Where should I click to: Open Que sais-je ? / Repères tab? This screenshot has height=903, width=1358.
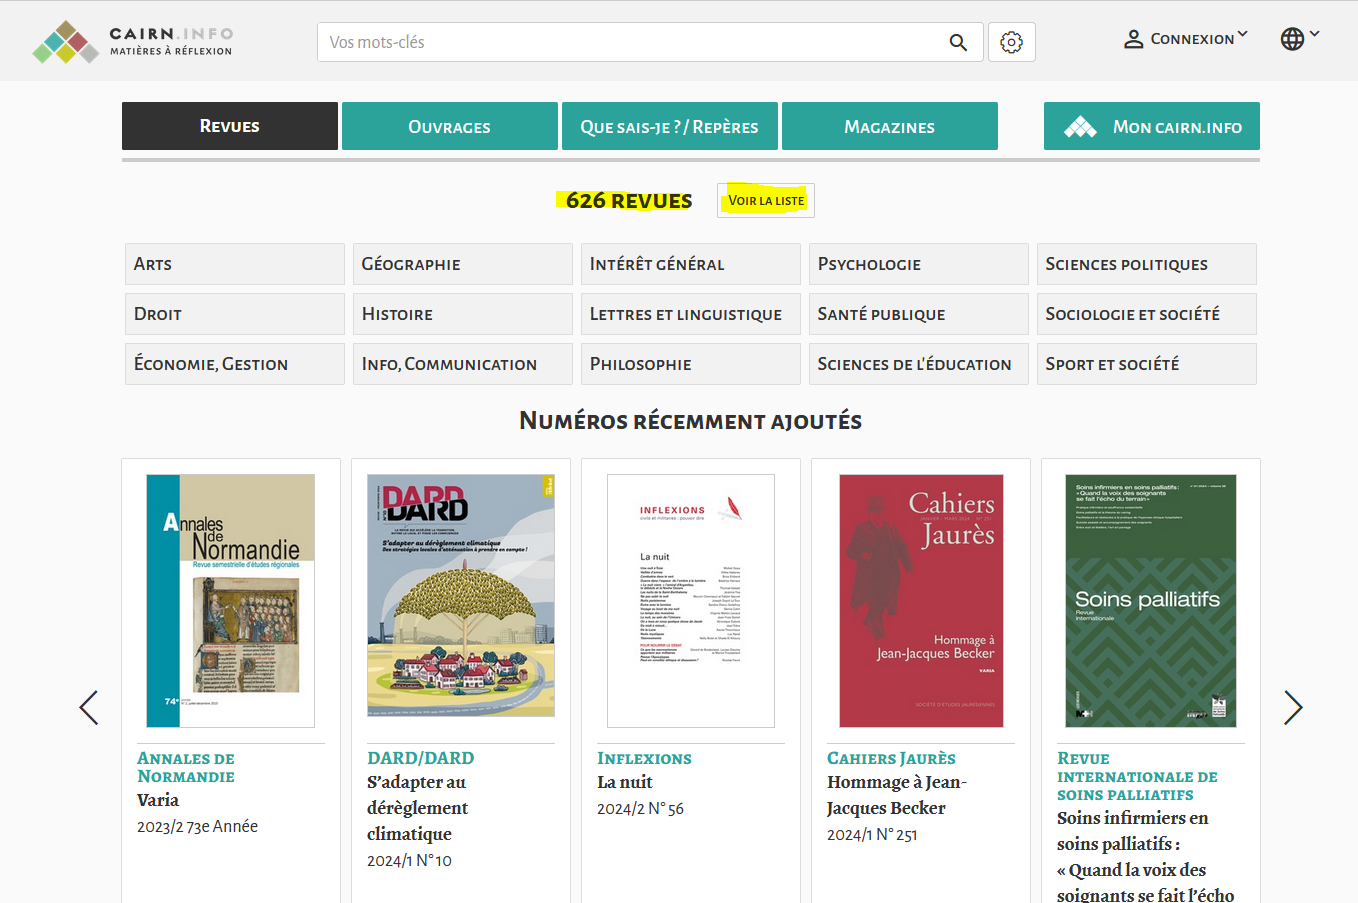tap(669, 127)
